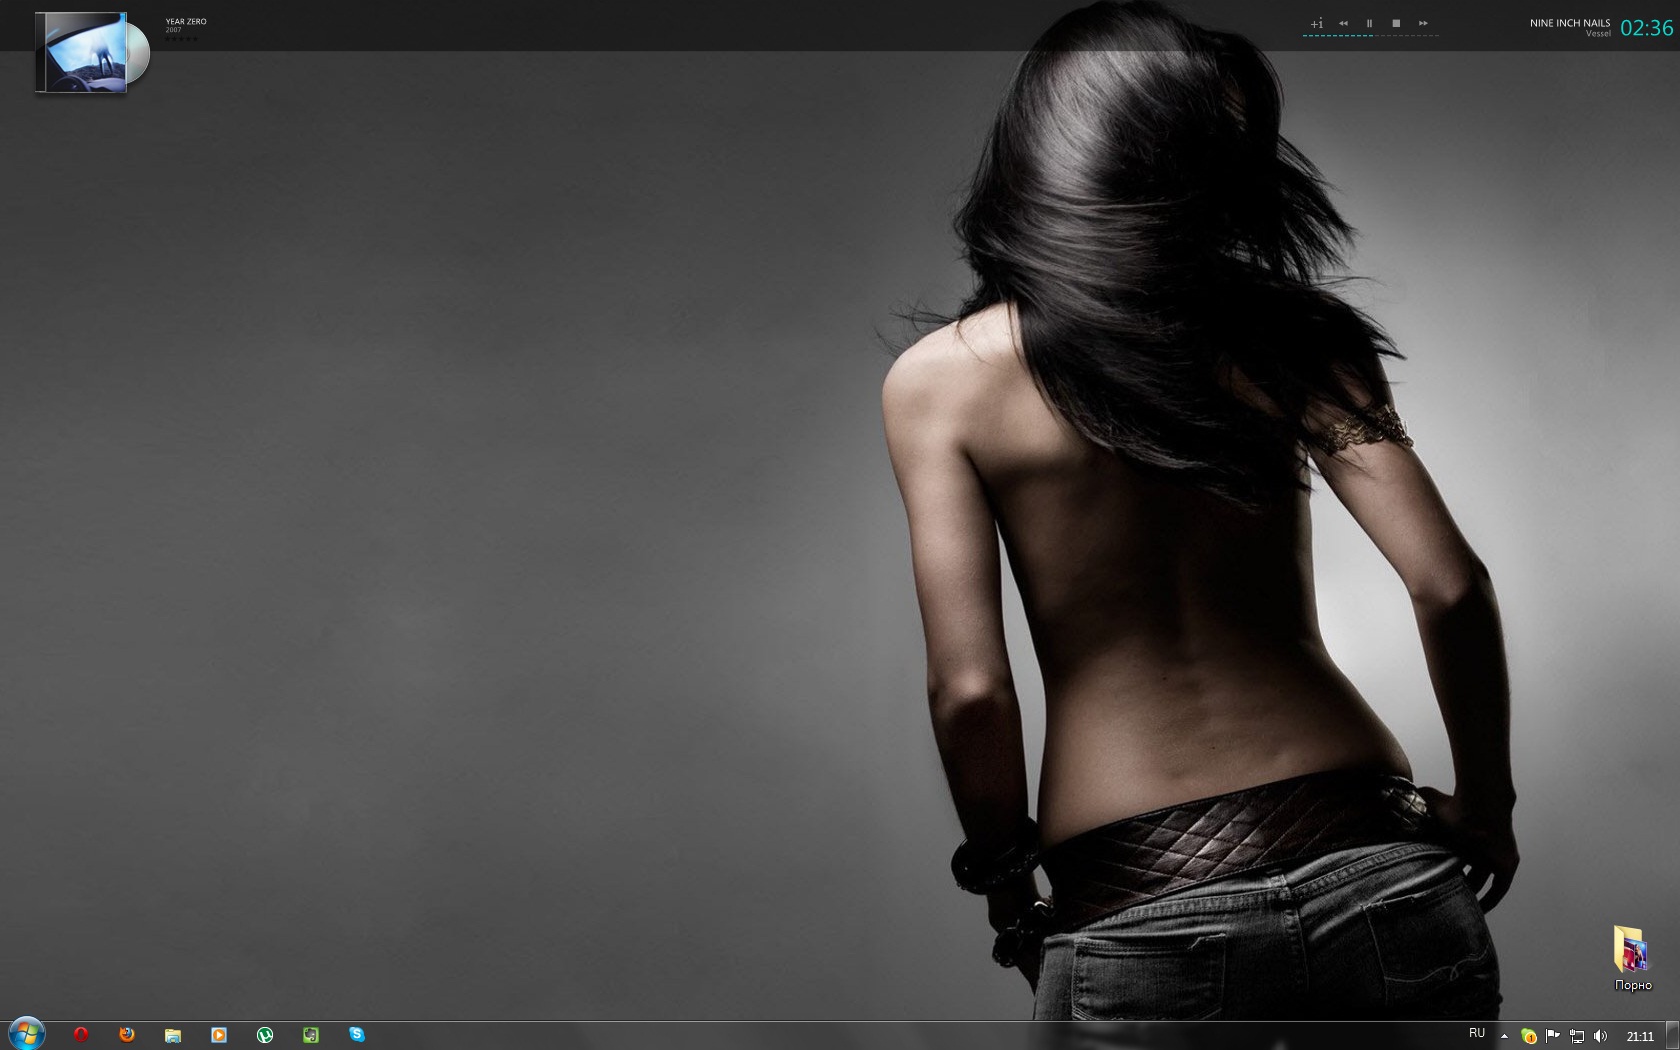Skip to the next track
The width and height of the screenshot is (1680, 1050).
coord(1423,23)
